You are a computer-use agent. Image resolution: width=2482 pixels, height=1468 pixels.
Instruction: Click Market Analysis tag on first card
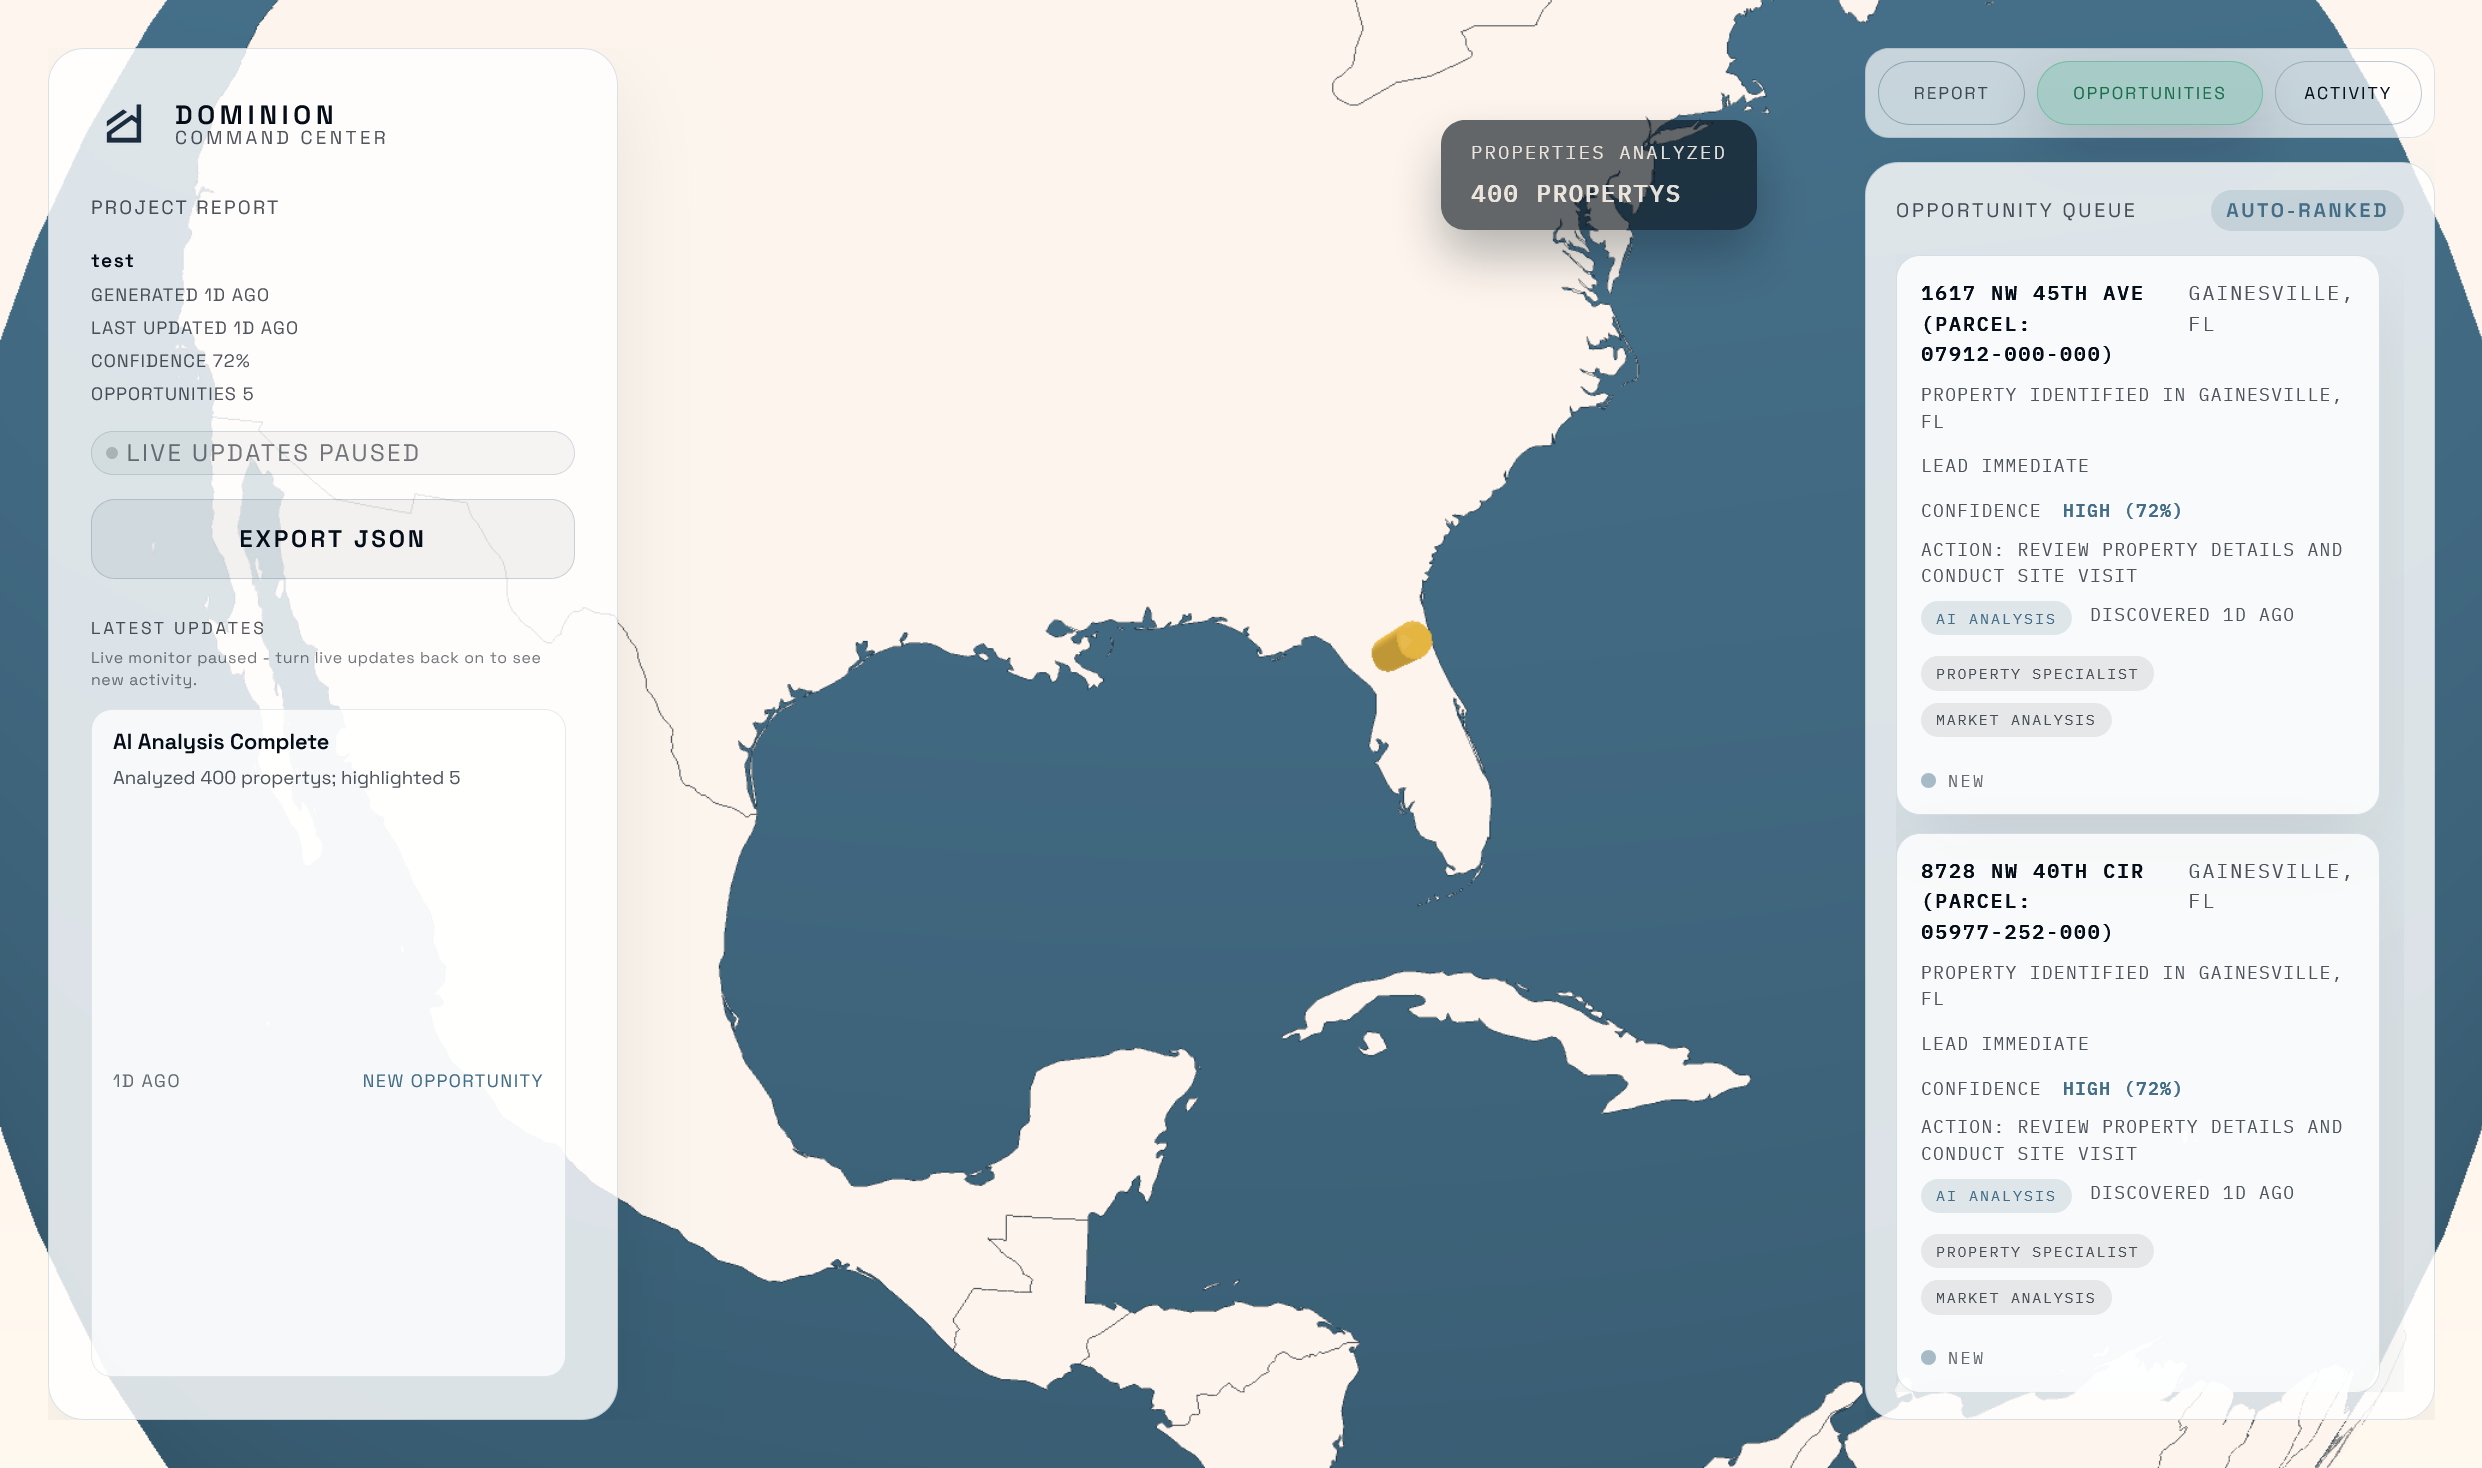pyautogui.click(x=2015, y=720)
